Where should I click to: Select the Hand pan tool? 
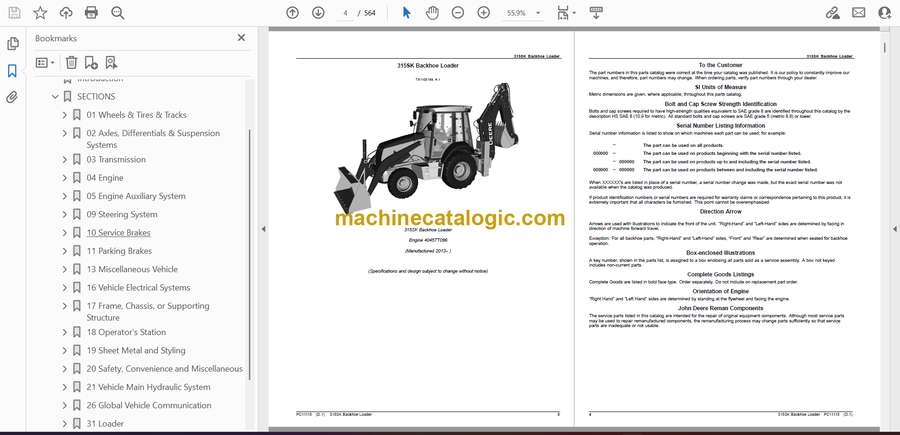(x=432, y=13)
